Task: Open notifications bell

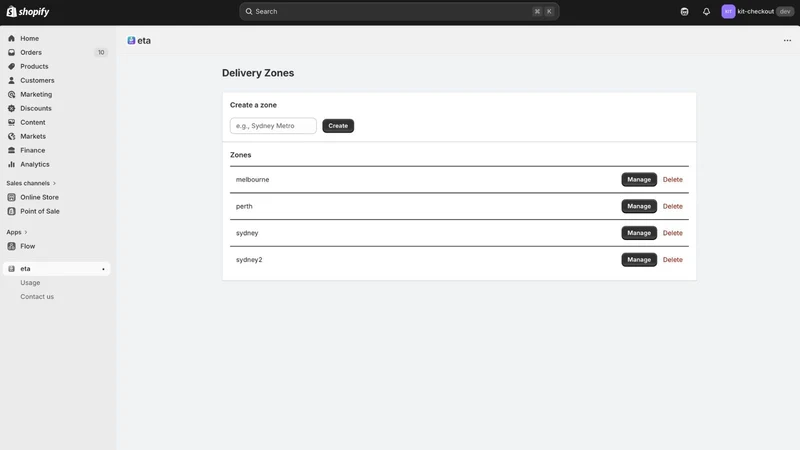Action: (x=706, y=11)
